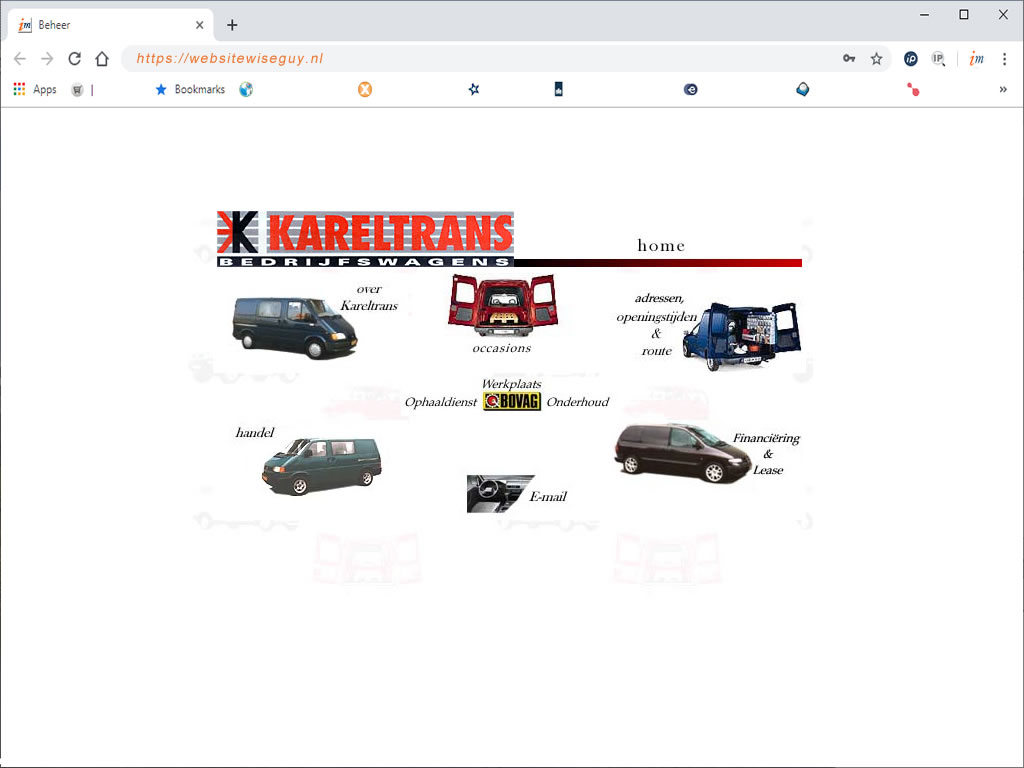
Task: Open the Onderhoud link
Action: pos(578,402)
